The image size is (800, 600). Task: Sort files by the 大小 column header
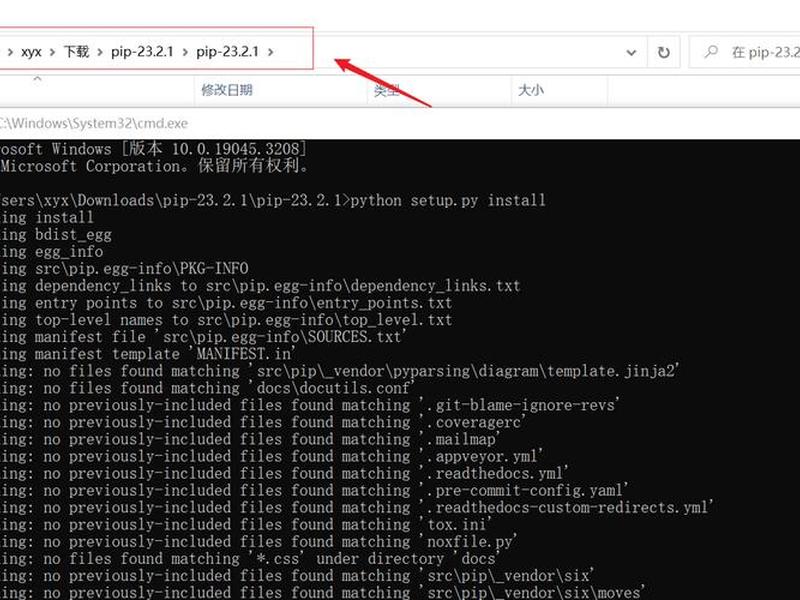pyautogui.click(x=531, y=90)
